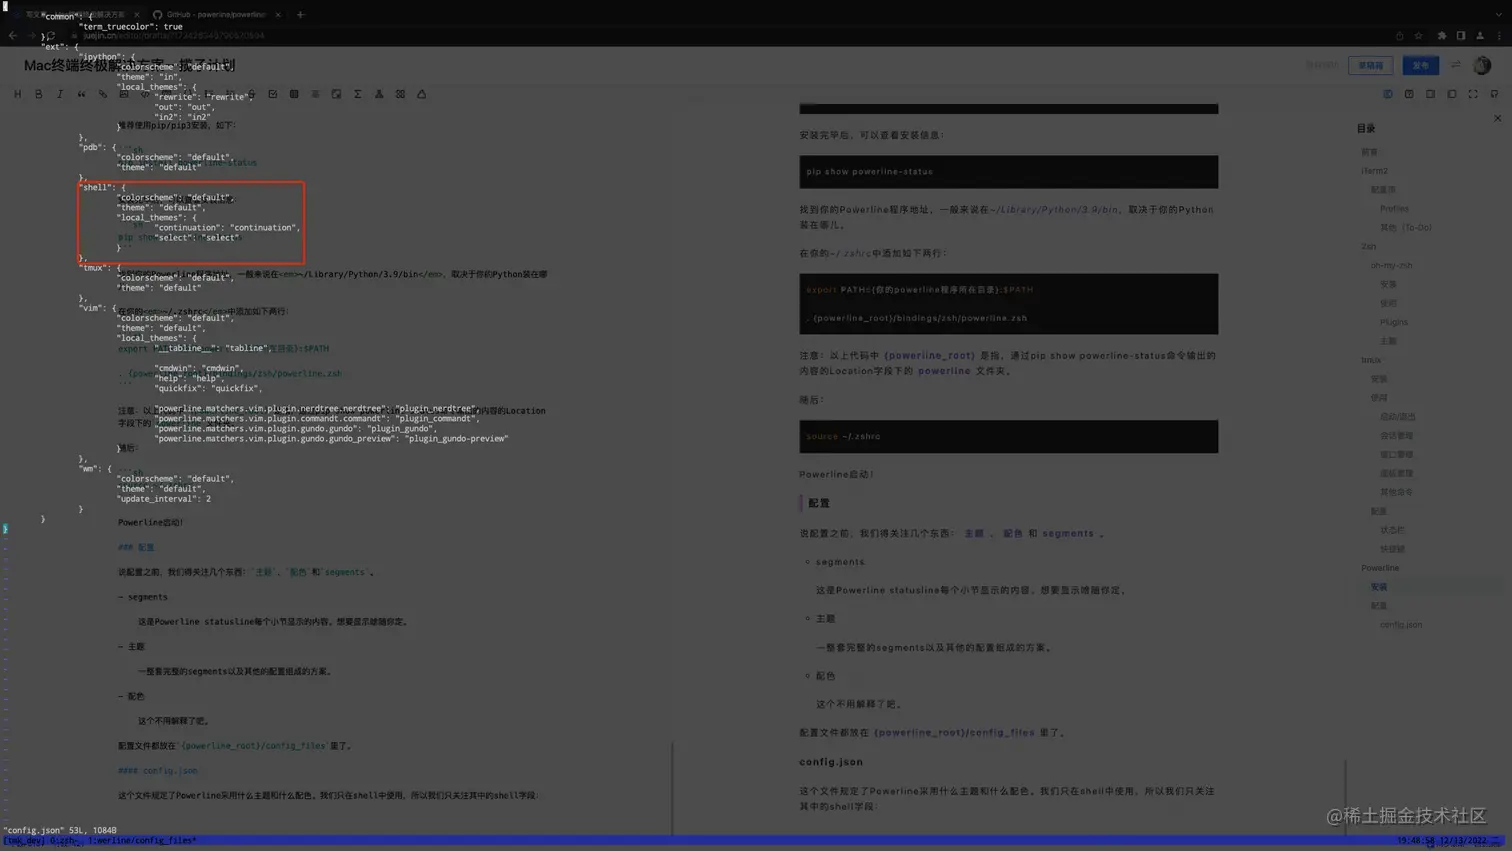Click the "tmux" key in terminal
1512x851 pixels.
[x=94, y=268]
